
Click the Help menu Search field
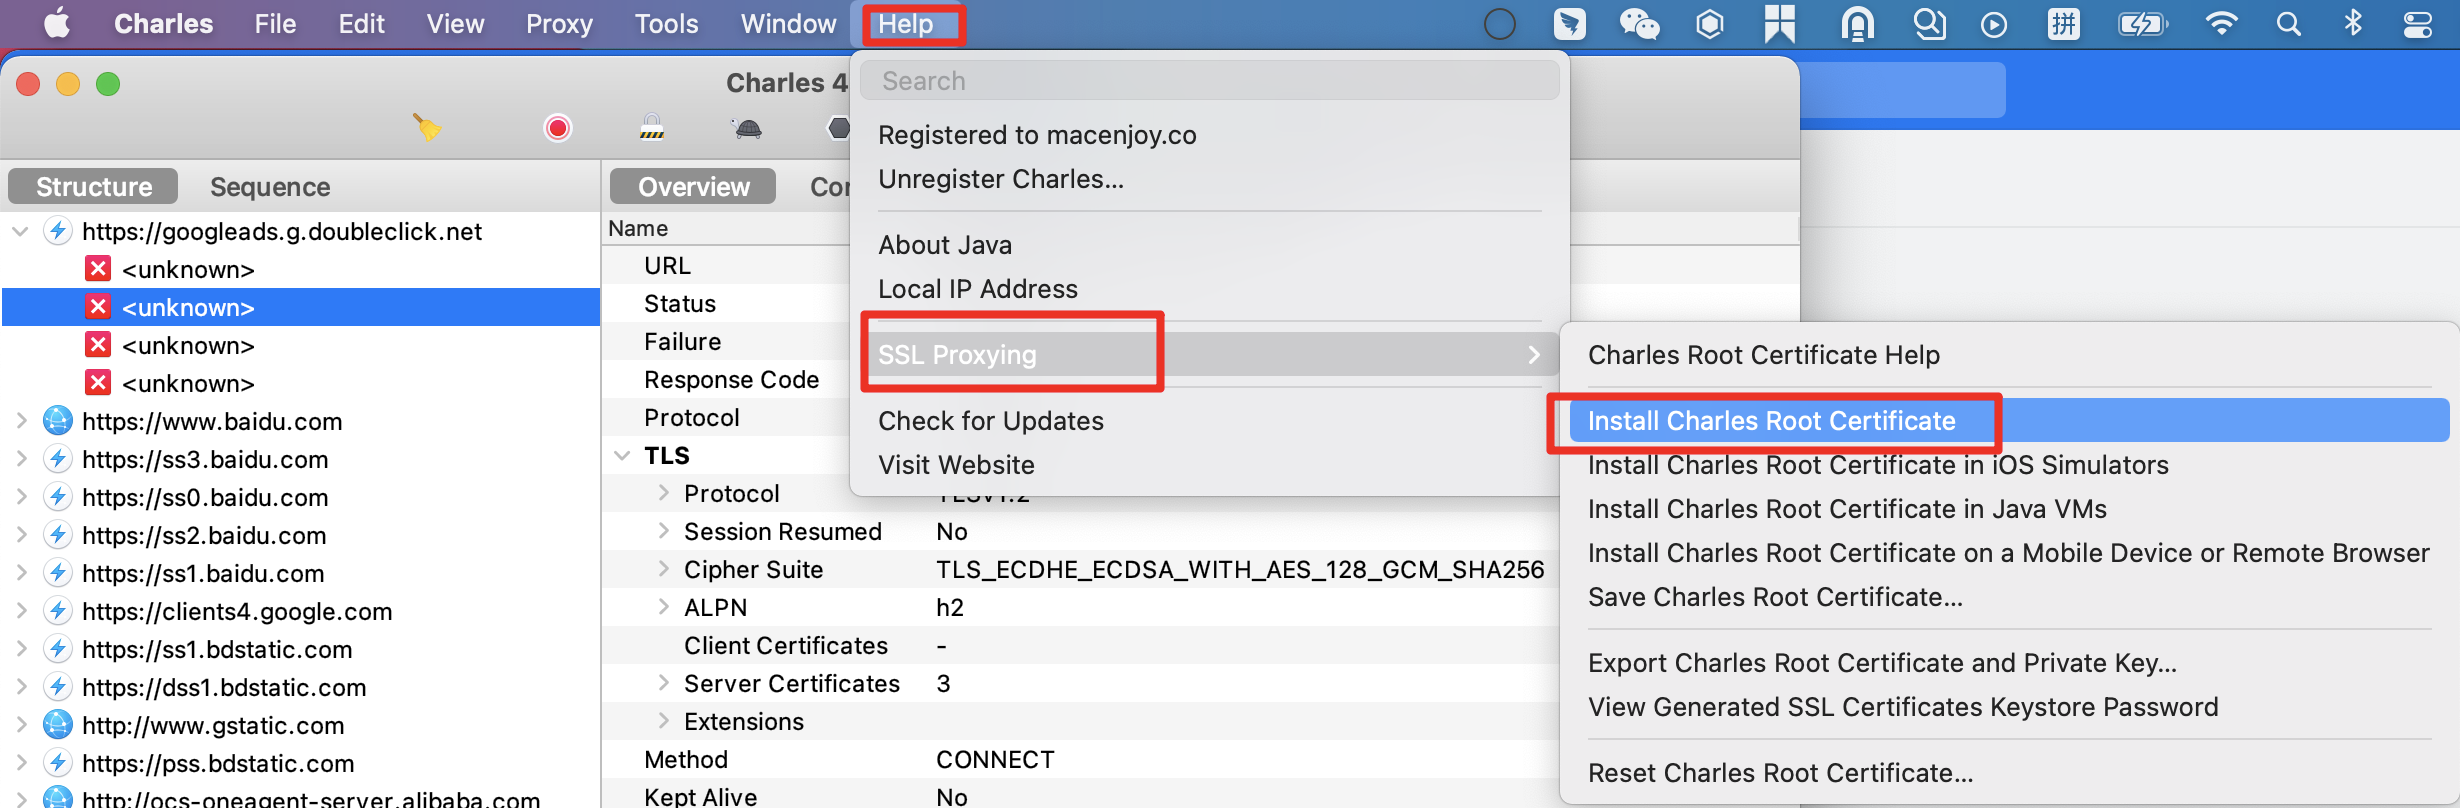[x=1209, y=80]
